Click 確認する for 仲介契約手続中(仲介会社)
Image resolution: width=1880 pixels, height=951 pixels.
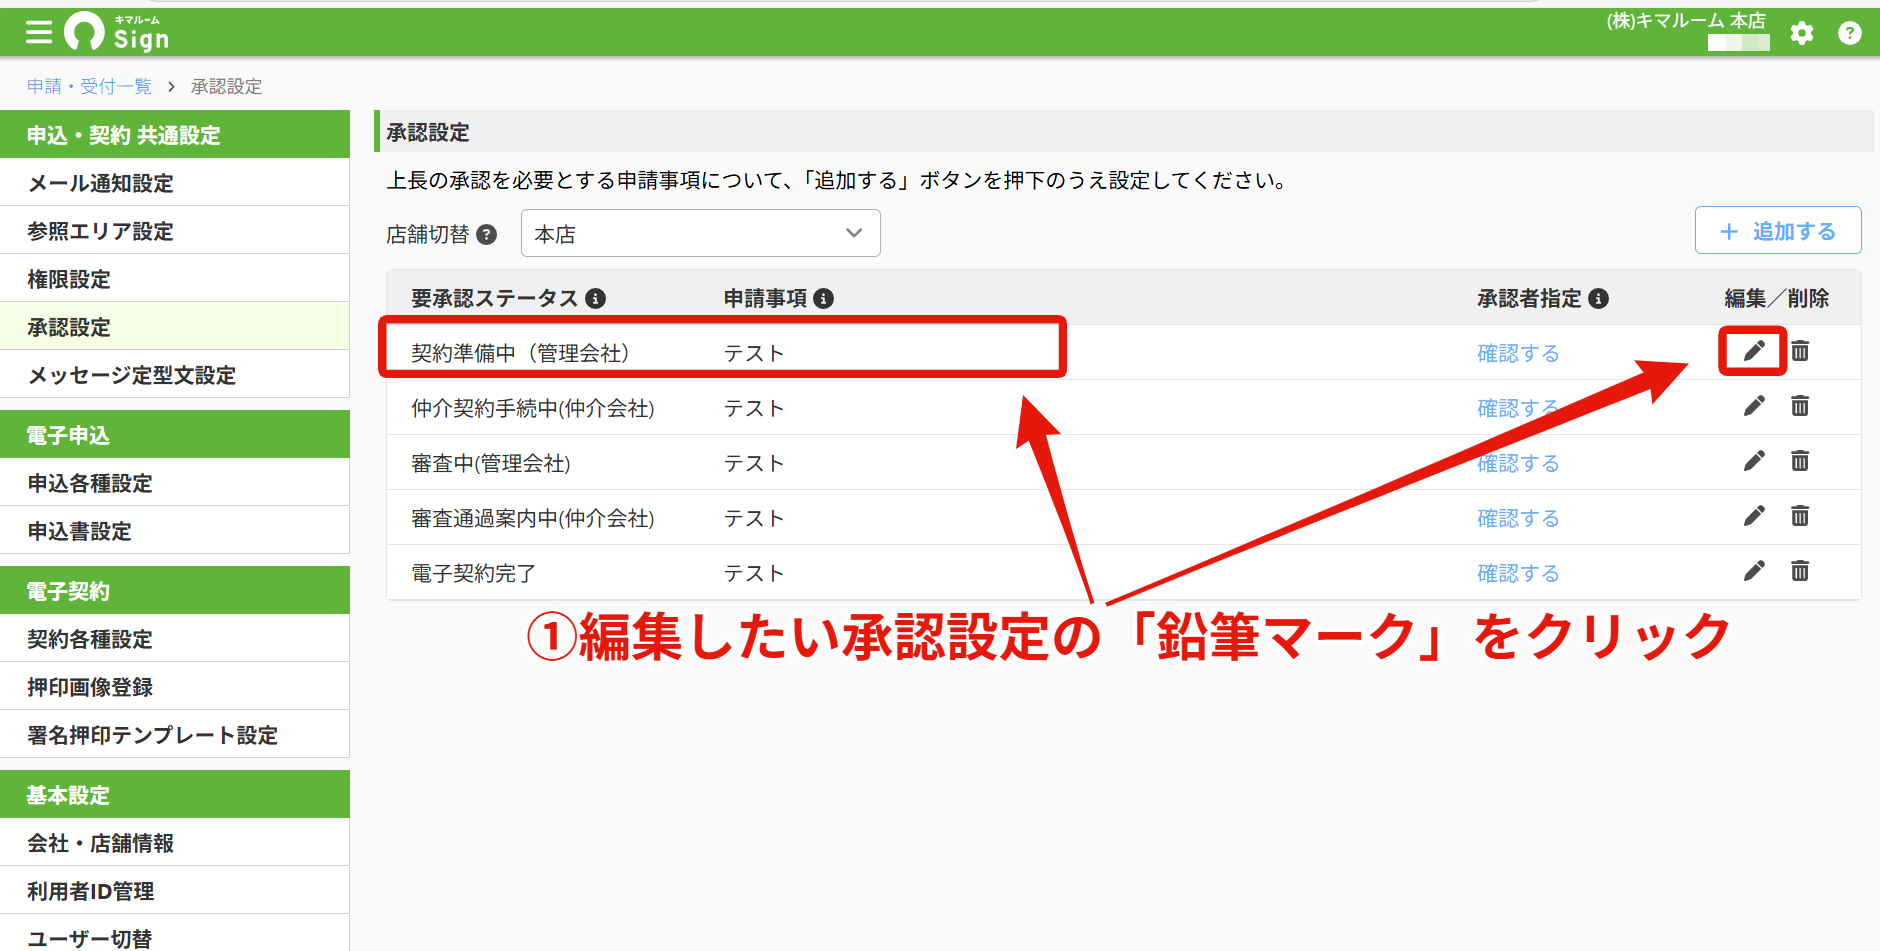[1518, 408]
